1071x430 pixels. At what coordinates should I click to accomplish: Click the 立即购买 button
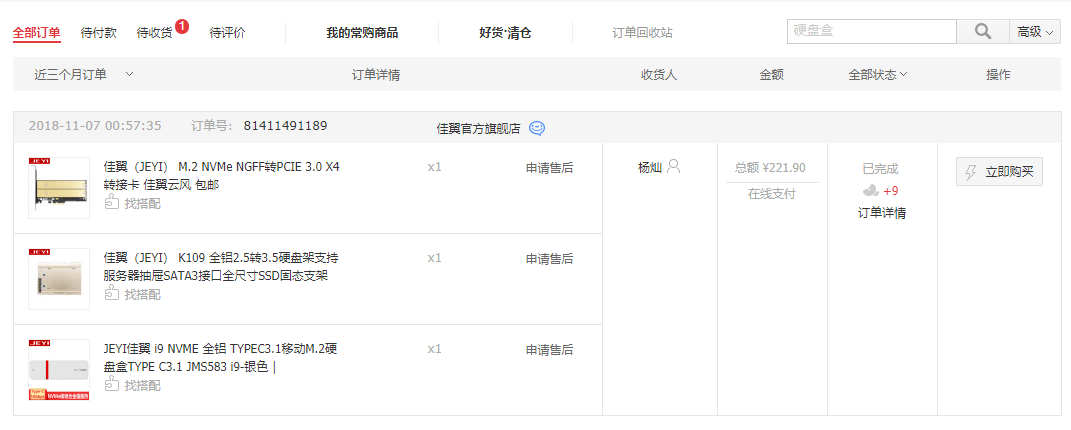click(x=999, y=173)
